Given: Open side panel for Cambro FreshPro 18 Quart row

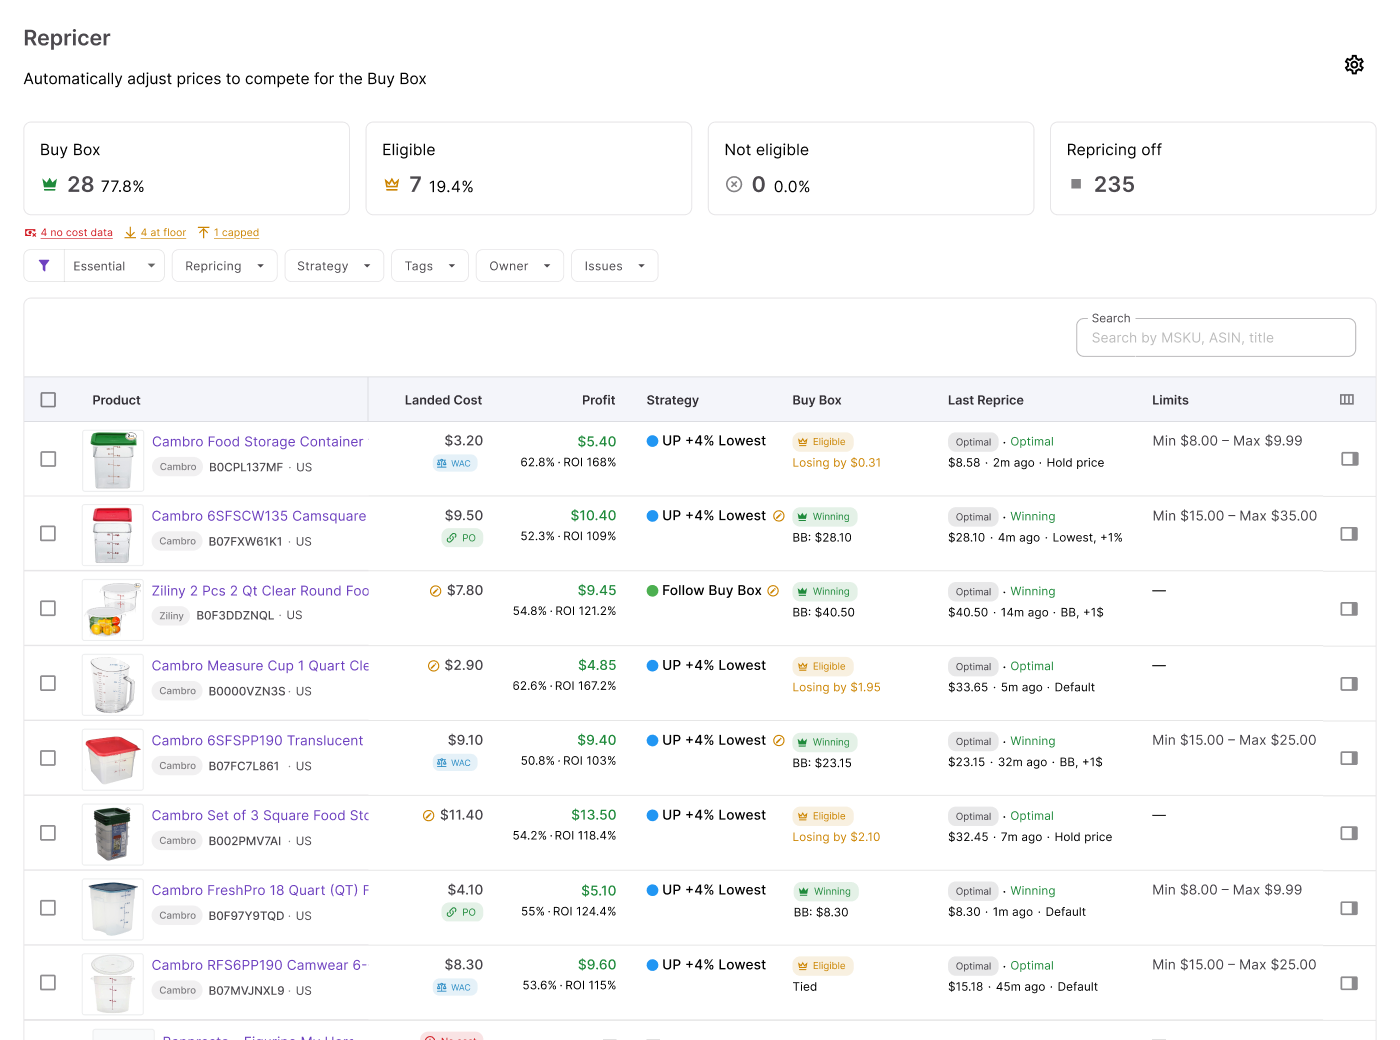Looking at the screenshot, I should tap(1349, 908).
